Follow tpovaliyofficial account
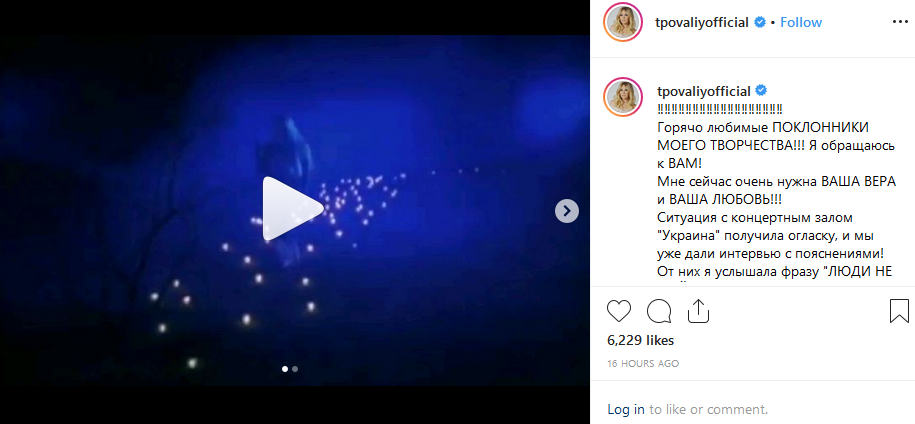Image resolution: width=915 pixels, height=424 pixels. (801, 22)
